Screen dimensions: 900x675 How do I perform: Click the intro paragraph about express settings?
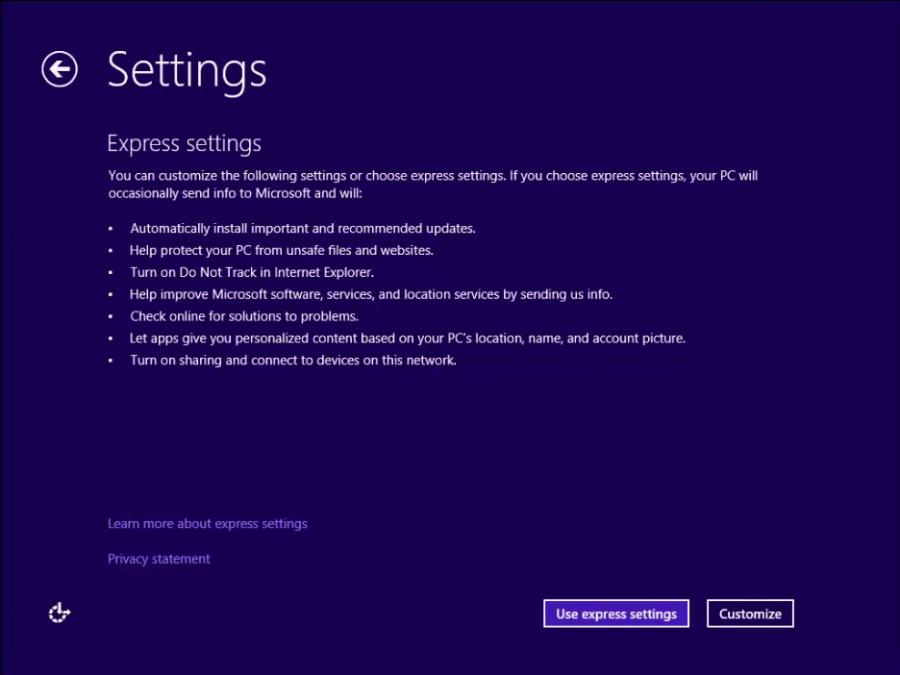click(433, 184)
